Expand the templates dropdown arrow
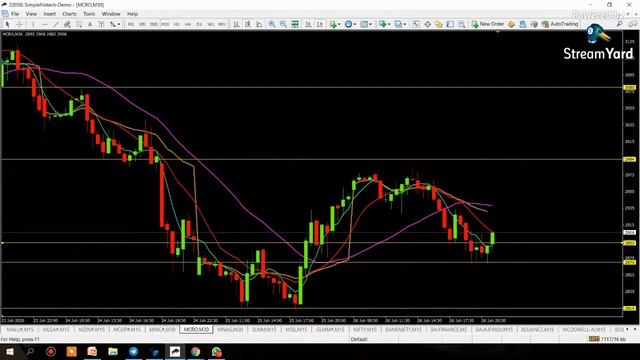The image size is (640, 360). coord(371,24)
